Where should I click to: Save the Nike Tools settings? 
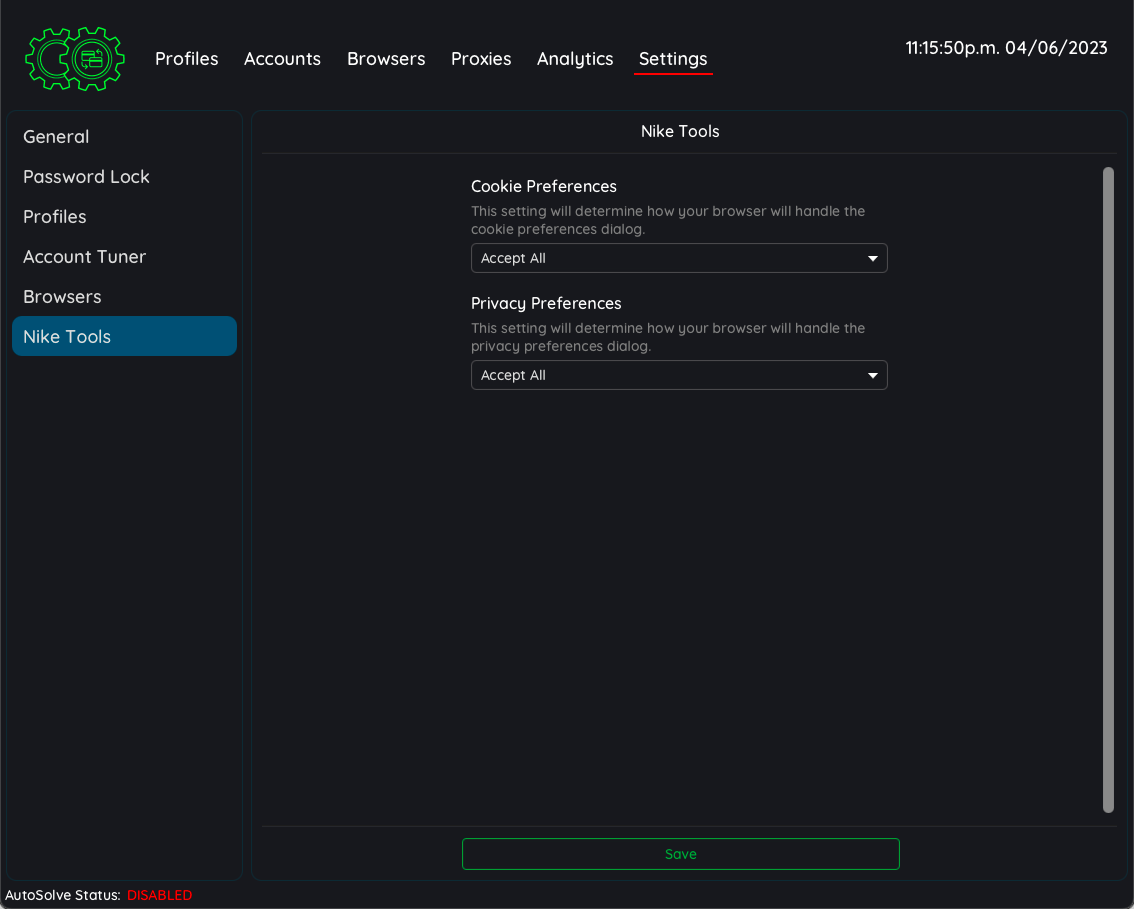[x=681, y=854]
